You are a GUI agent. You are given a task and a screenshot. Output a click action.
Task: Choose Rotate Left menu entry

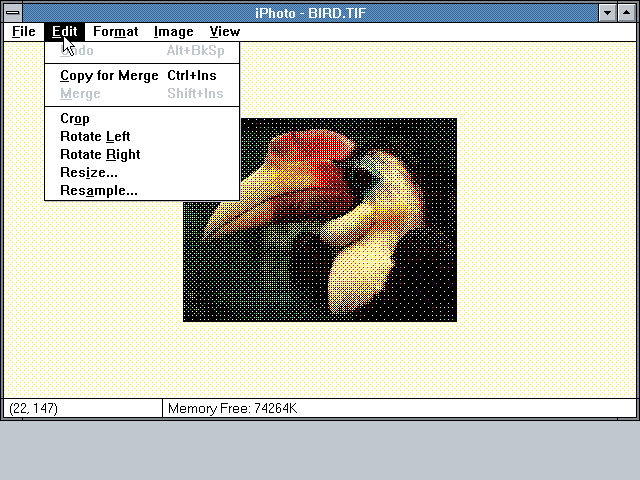tap(142, 136)
